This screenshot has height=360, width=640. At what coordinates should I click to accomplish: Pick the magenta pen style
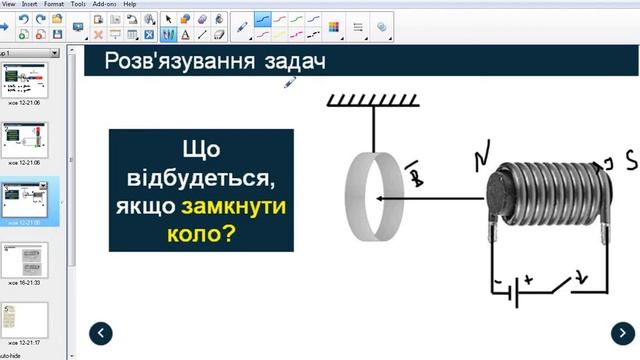click(296, 35)
